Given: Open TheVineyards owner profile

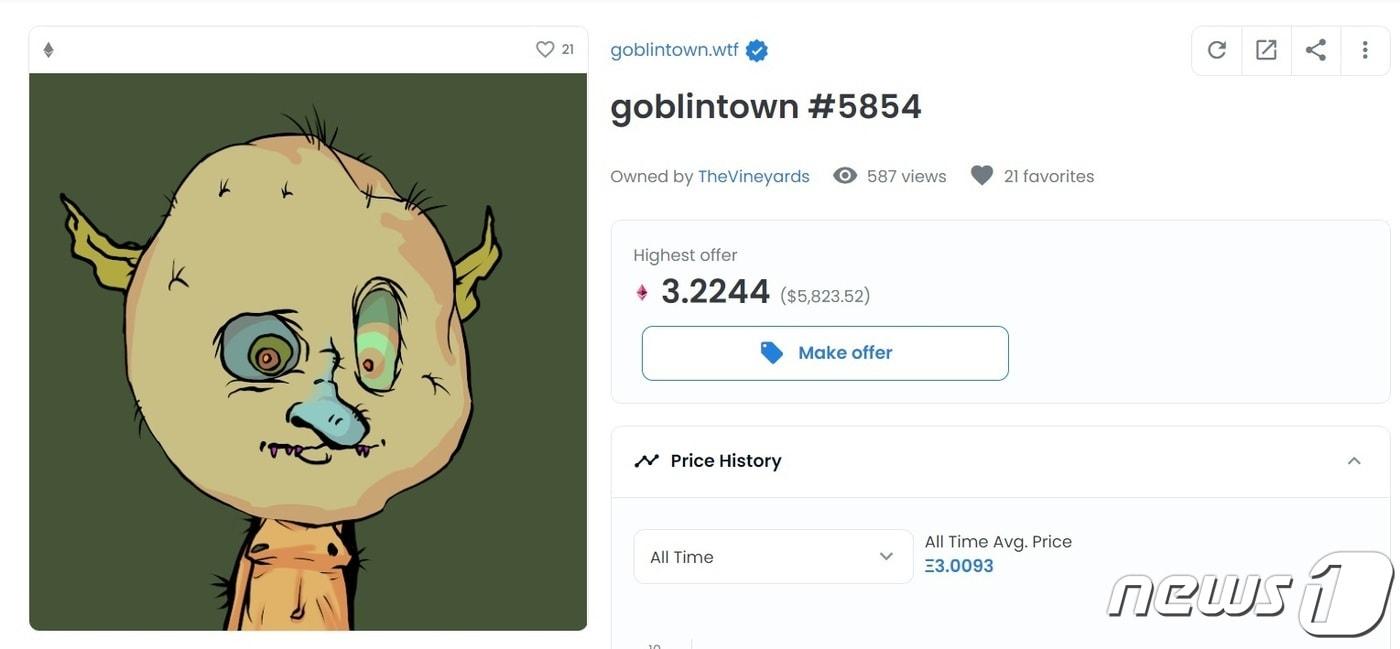Looking at the screenshot, I should [754, 176].
